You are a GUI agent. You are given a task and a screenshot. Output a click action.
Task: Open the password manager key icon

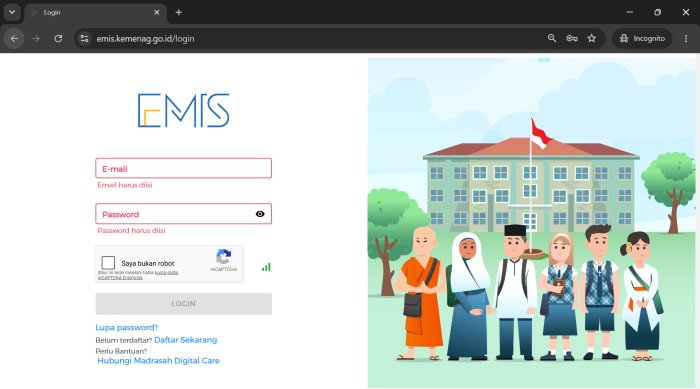(x=572, y=38)
